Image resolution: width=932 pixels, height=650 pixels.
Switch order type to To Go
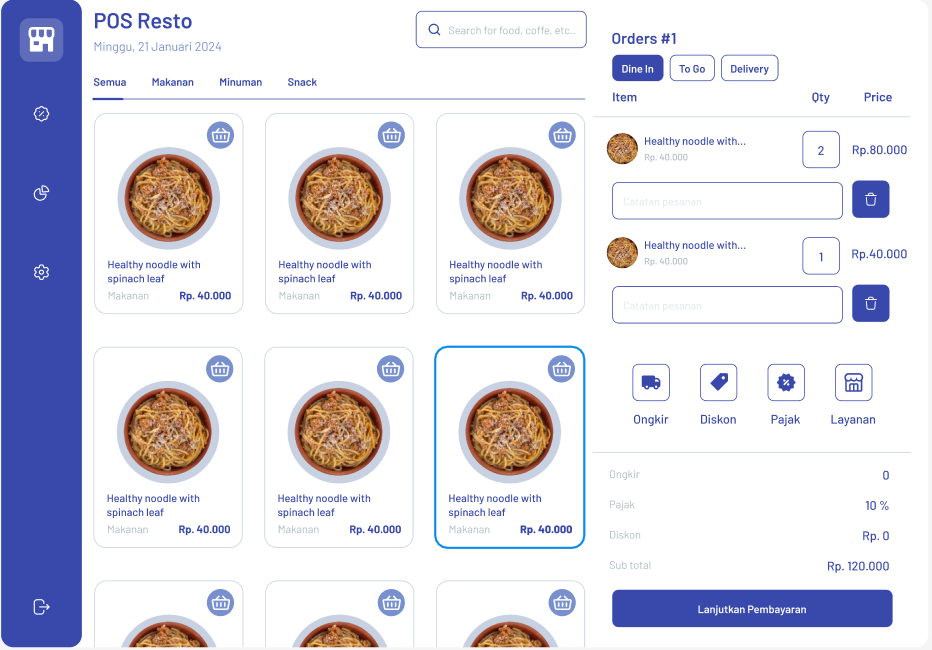click(x=692, y=69)
